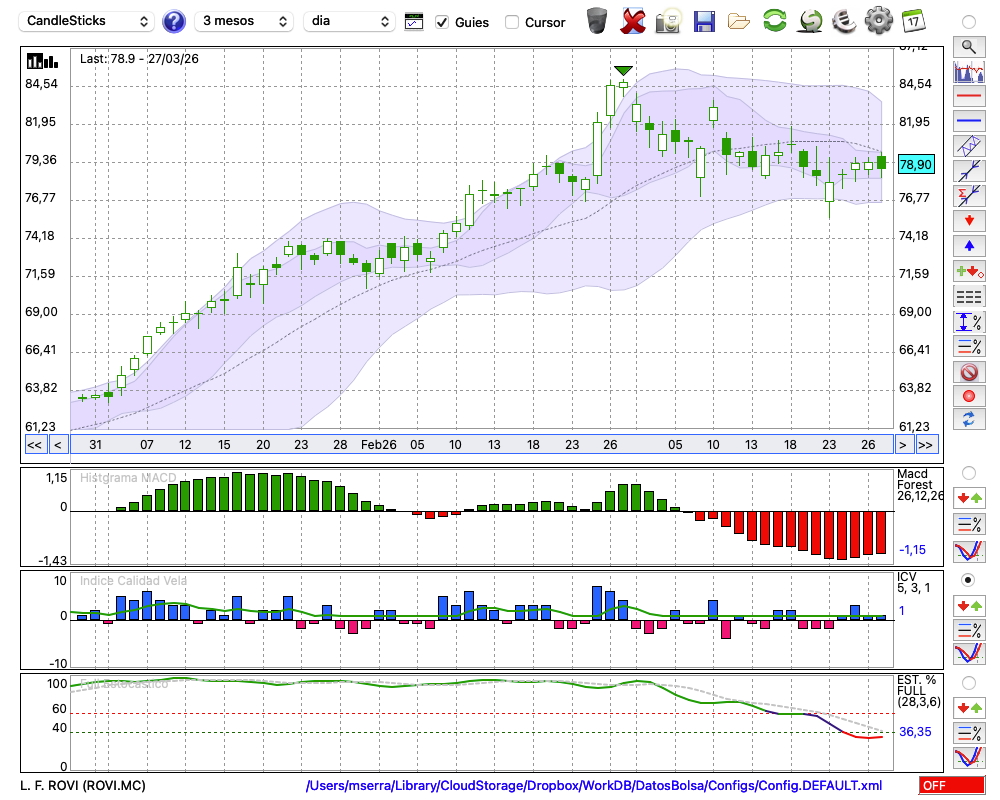The width and height of the screenshot is (1000, 800).
Task: Open the CandleSticks chart type dropdown
Action: tap(88, 21)
